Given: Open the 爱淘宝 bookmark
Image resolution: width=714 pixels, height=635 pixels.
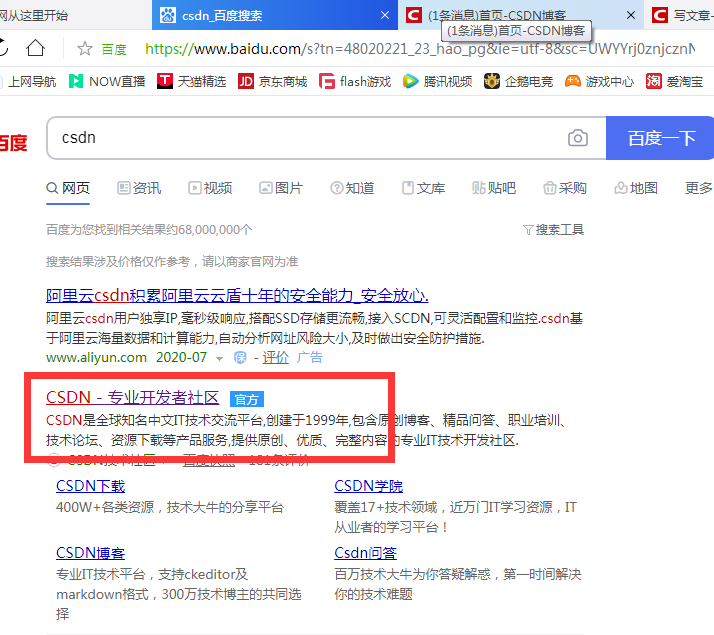Looking at the screenshot, I should pos(674,81).
